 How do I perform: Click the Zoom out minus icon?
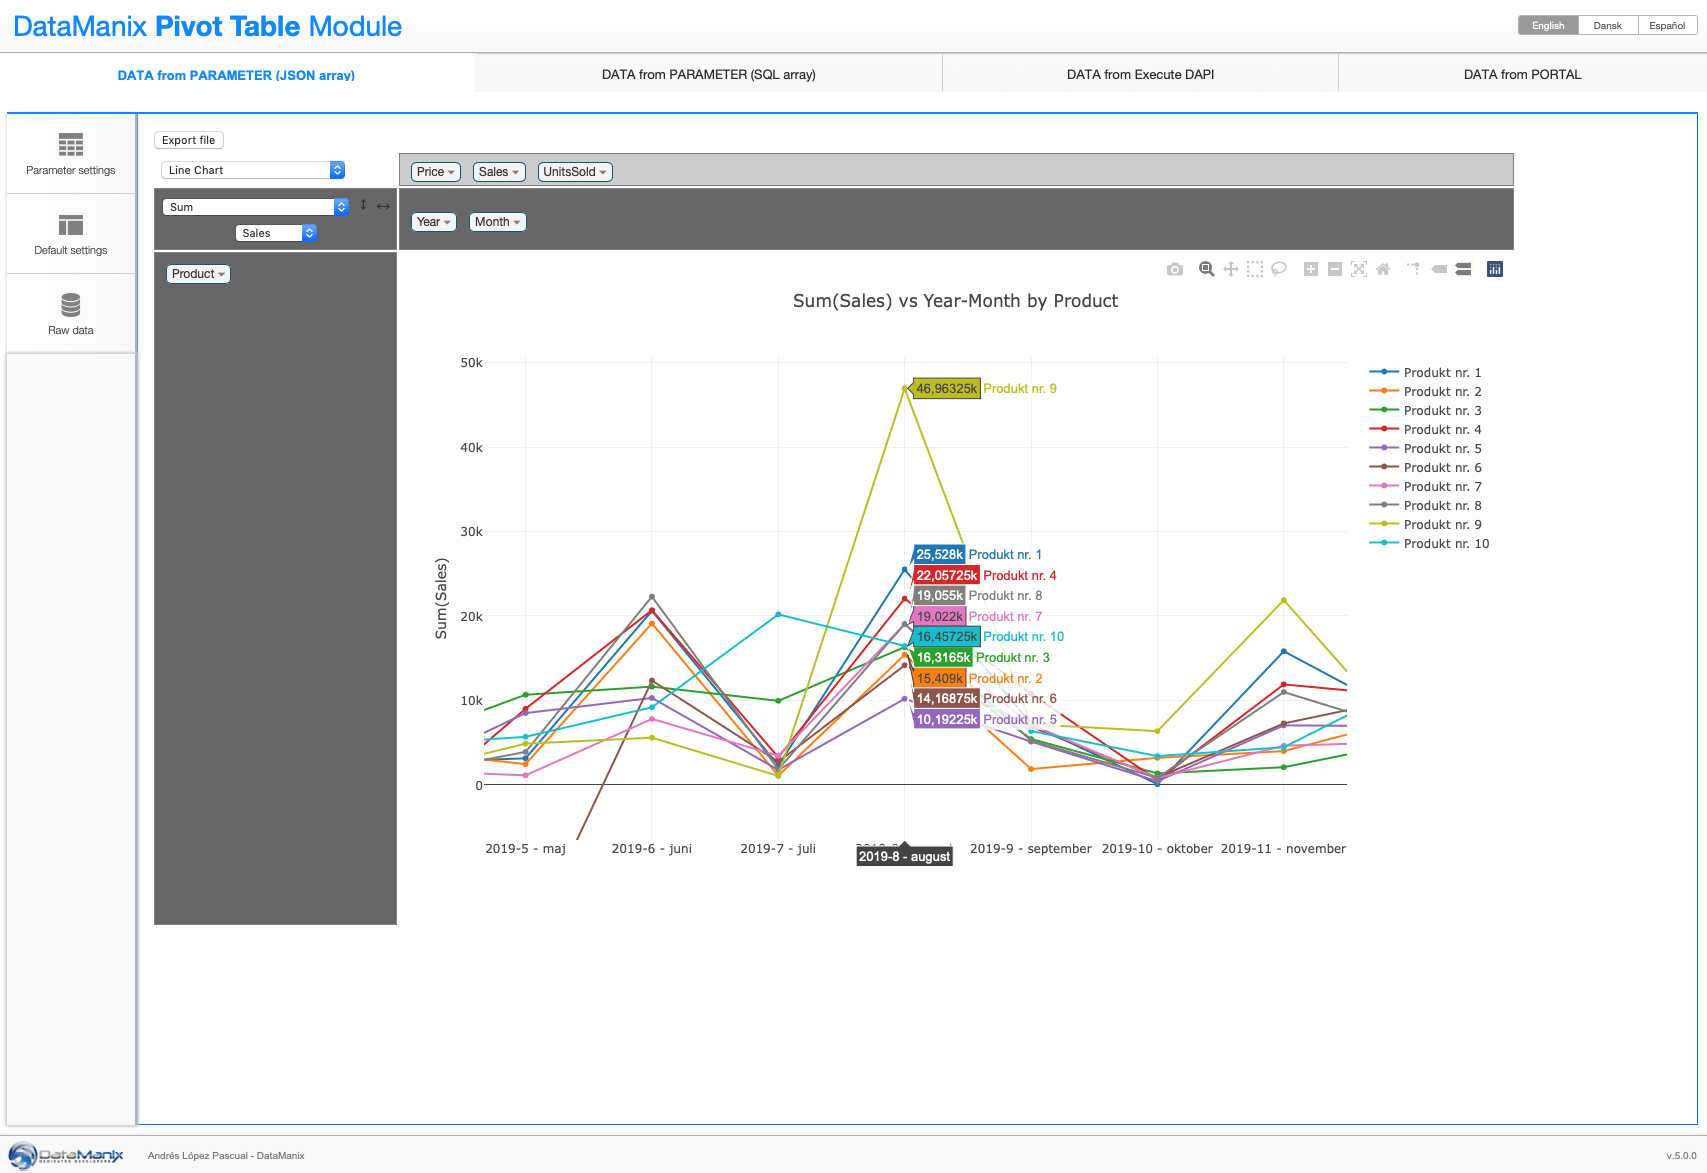[1335, 269]
